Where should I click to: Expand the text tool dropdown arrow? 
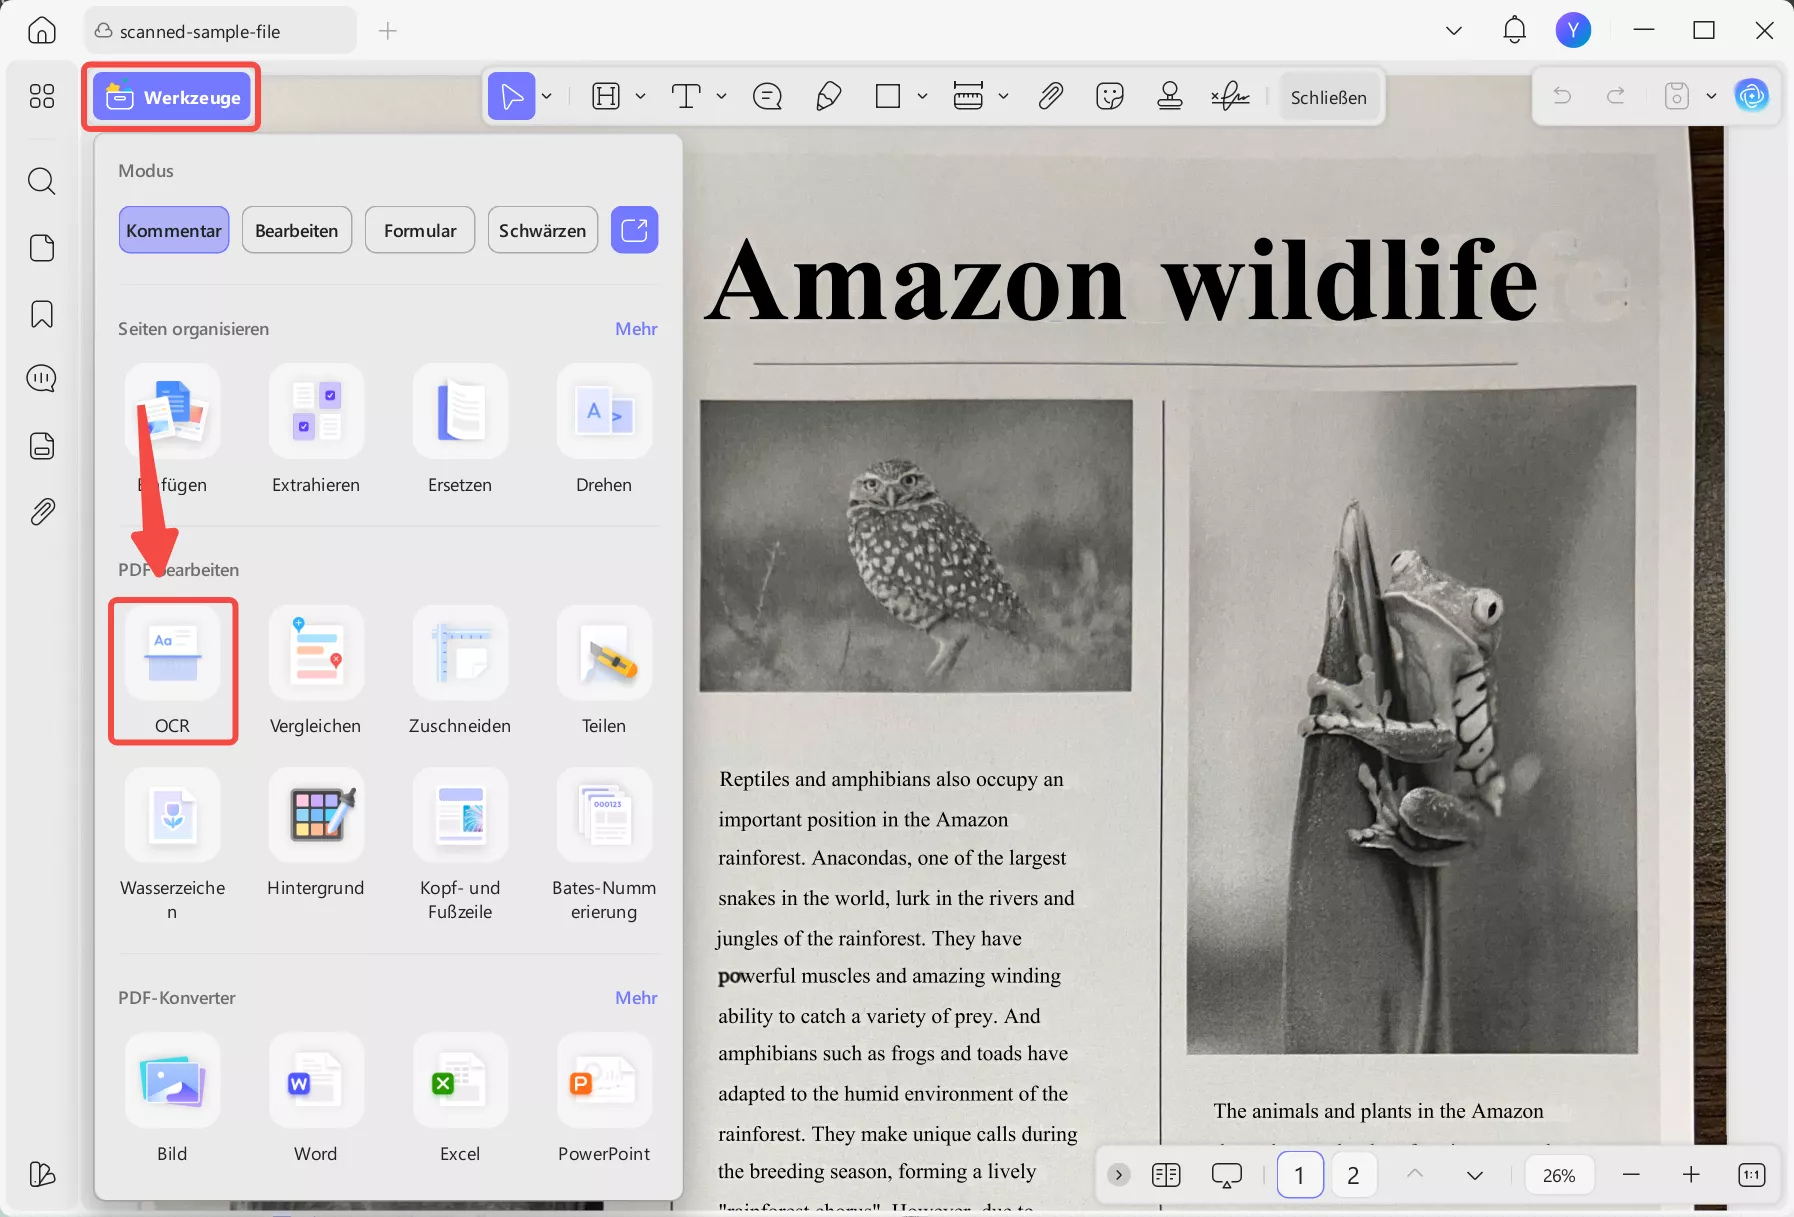pyautogui.click(x=721, y=96)
